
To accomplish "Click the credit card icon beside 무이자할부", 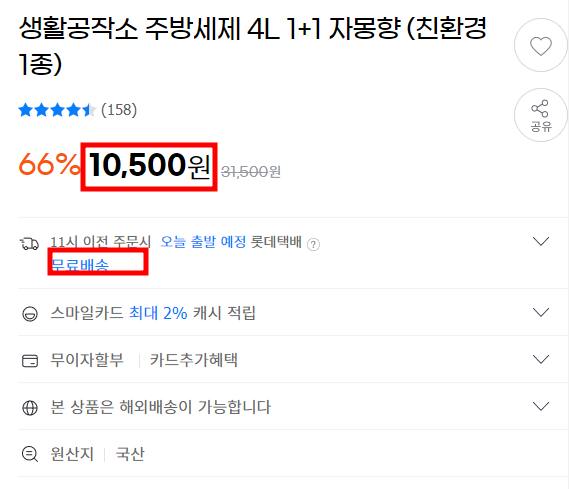I will (x=30, y=361).
